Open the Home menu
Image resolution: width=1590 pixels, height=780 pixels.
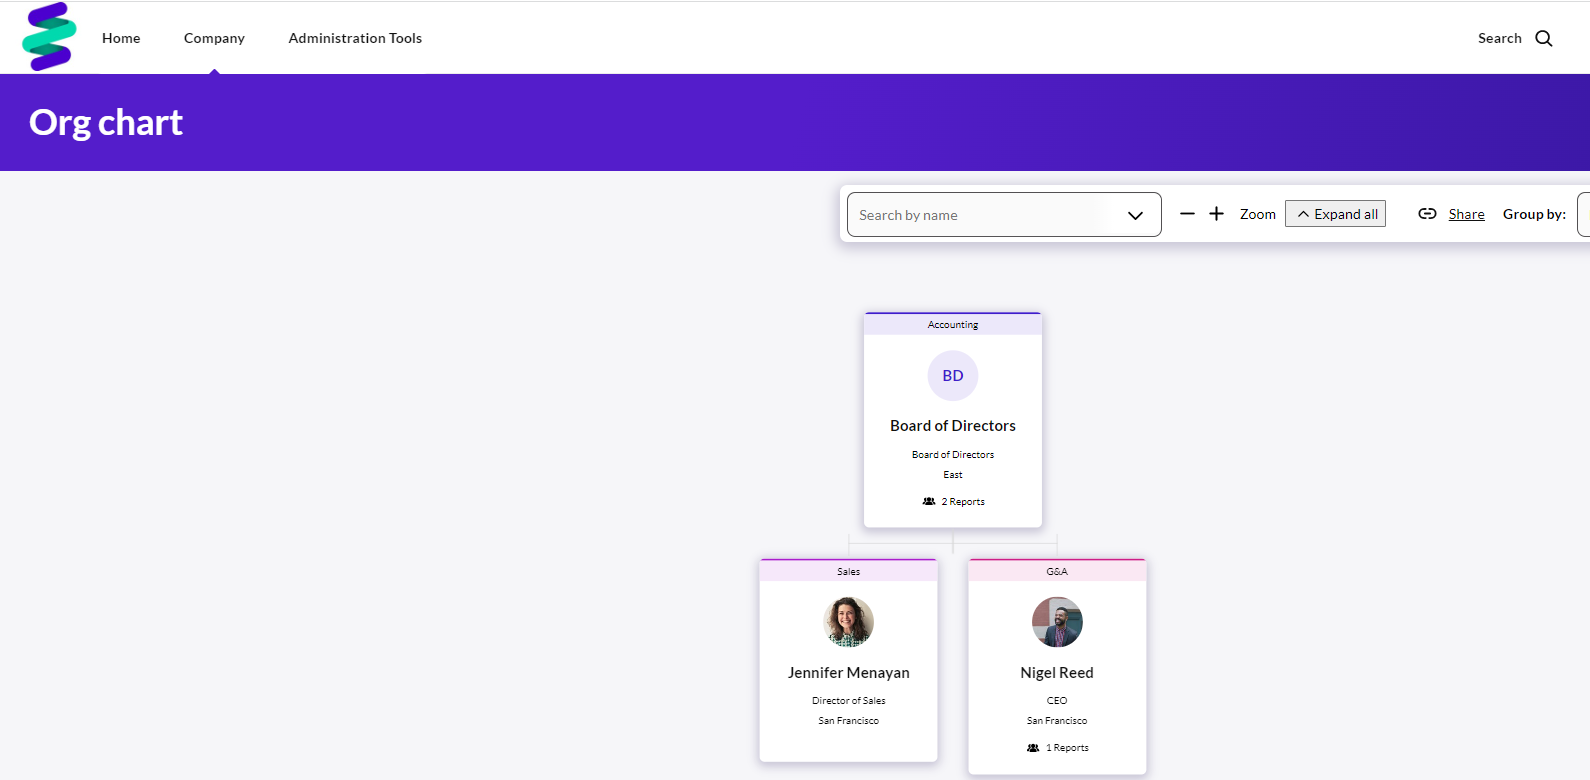[x=121, y=38]
